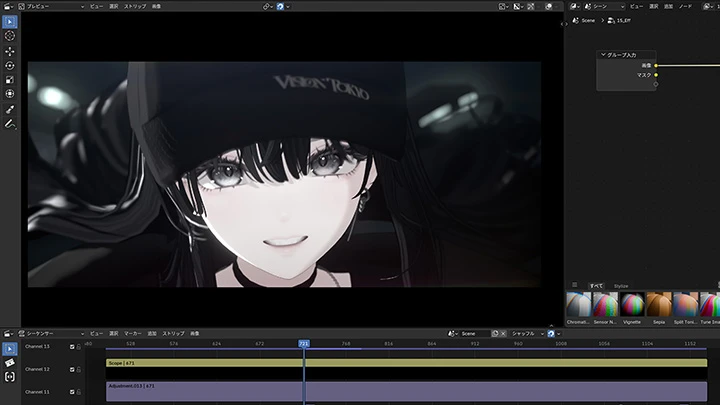Toggle lock icon for Channel 13

tap(79, 347)
